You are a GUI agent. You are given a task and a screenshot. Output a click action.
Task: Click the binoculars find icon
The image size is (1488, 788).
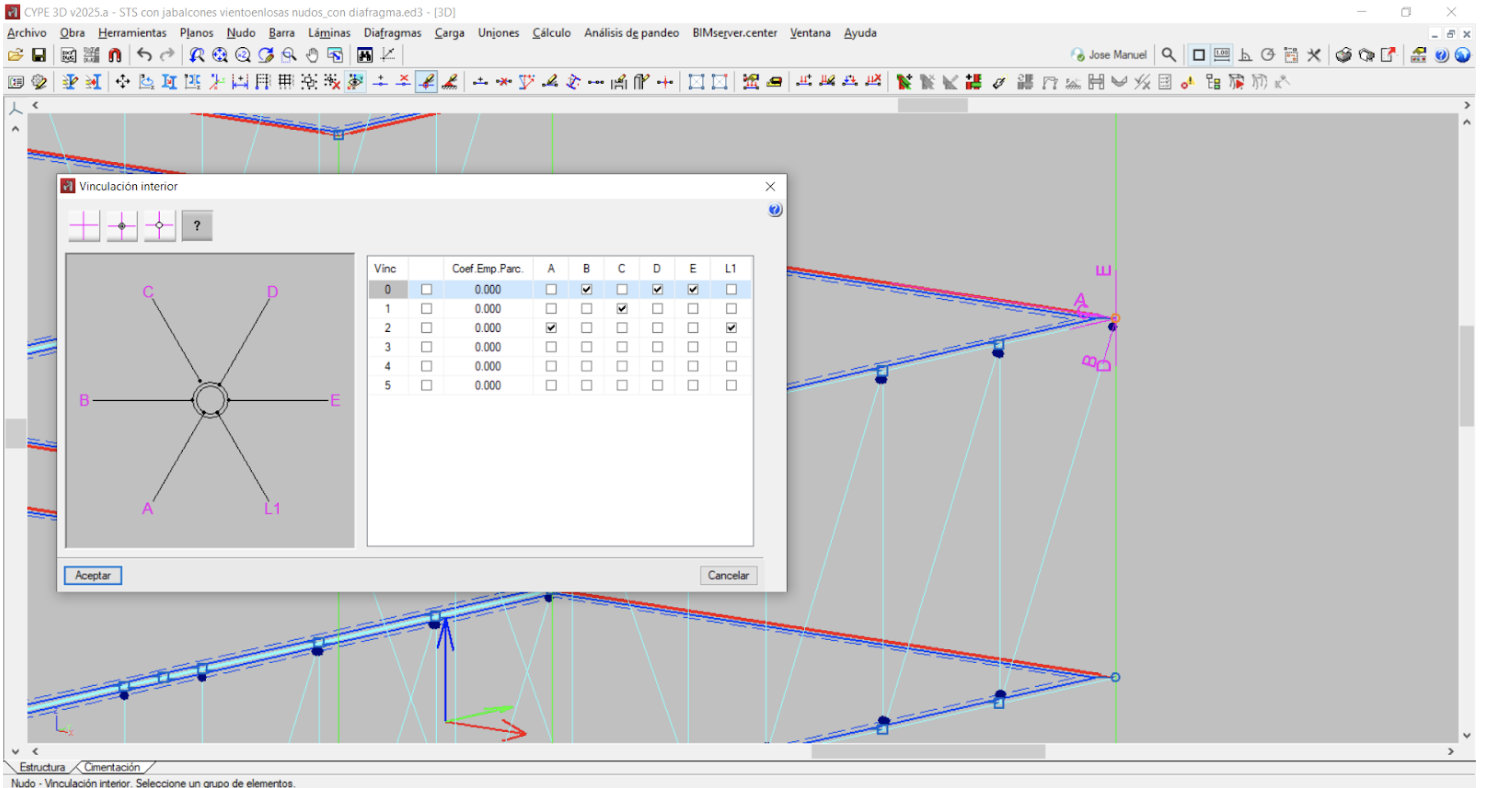[x=365, y=55]
